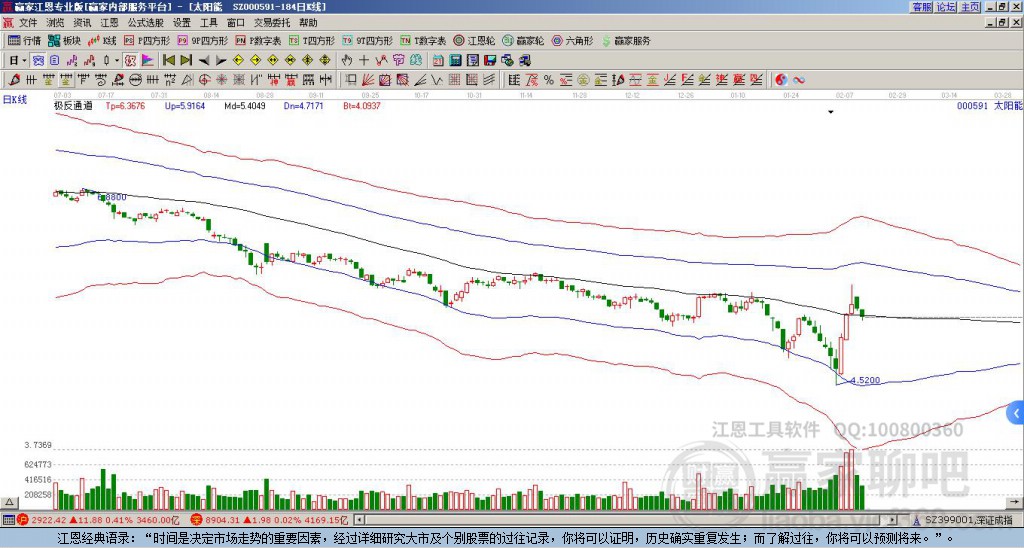Open the 六角形 hexagon tool
The height and width of the screenshot is (548, 1024).
572,40
